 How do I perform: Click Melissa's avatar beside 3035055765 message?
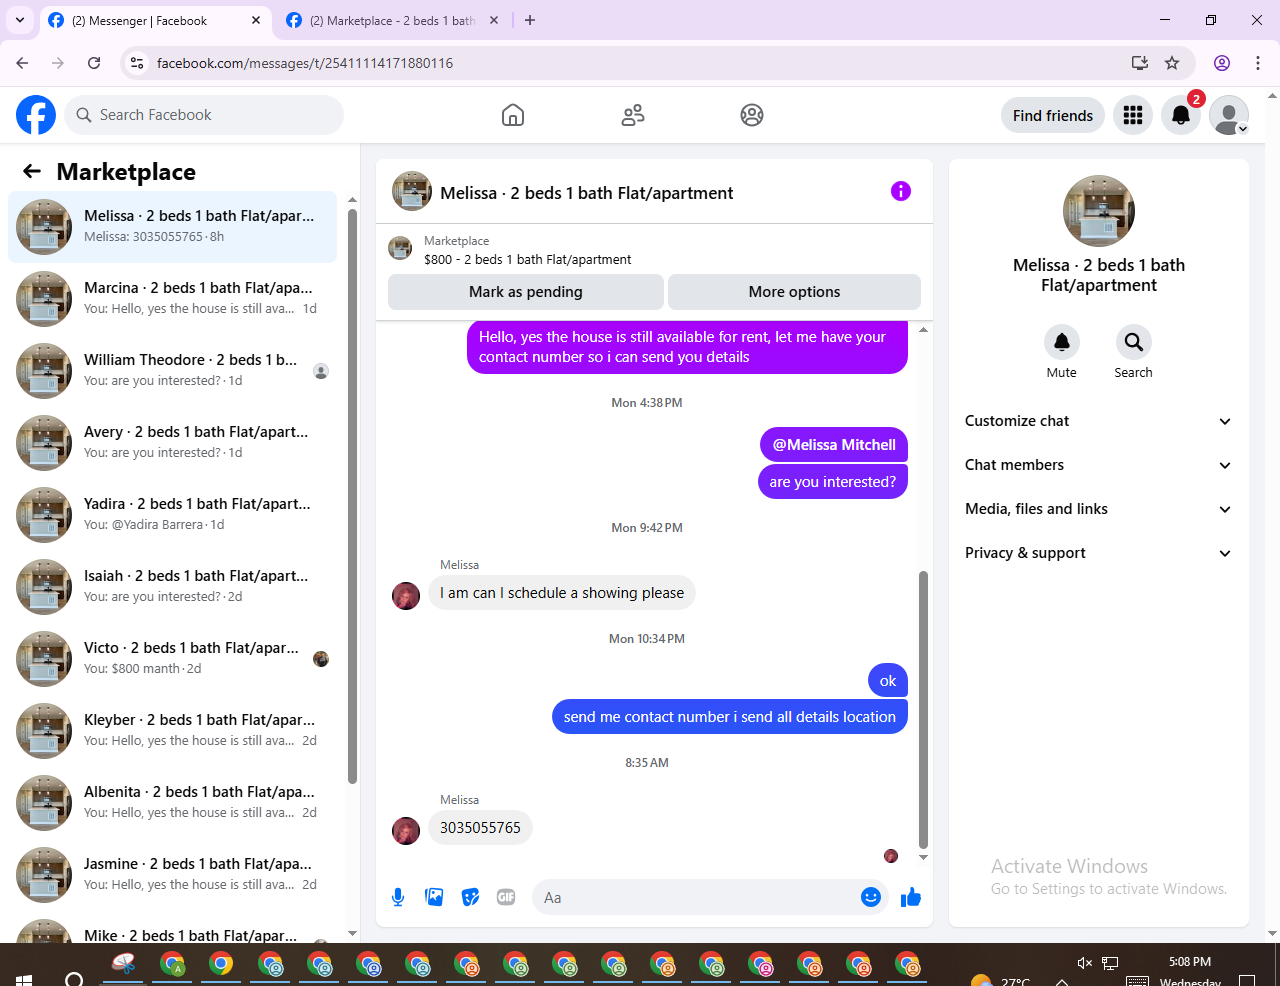click(406, 831)
